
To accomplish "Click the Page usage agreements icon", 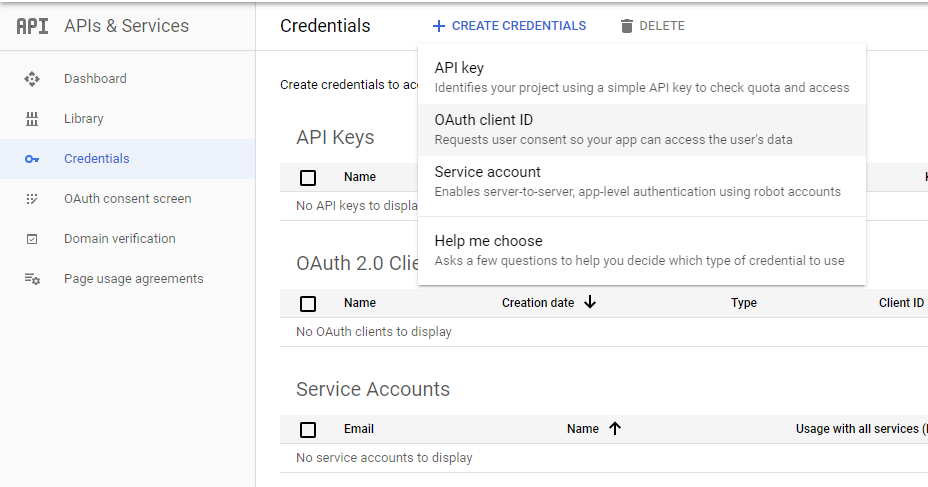I will [32, 279].
